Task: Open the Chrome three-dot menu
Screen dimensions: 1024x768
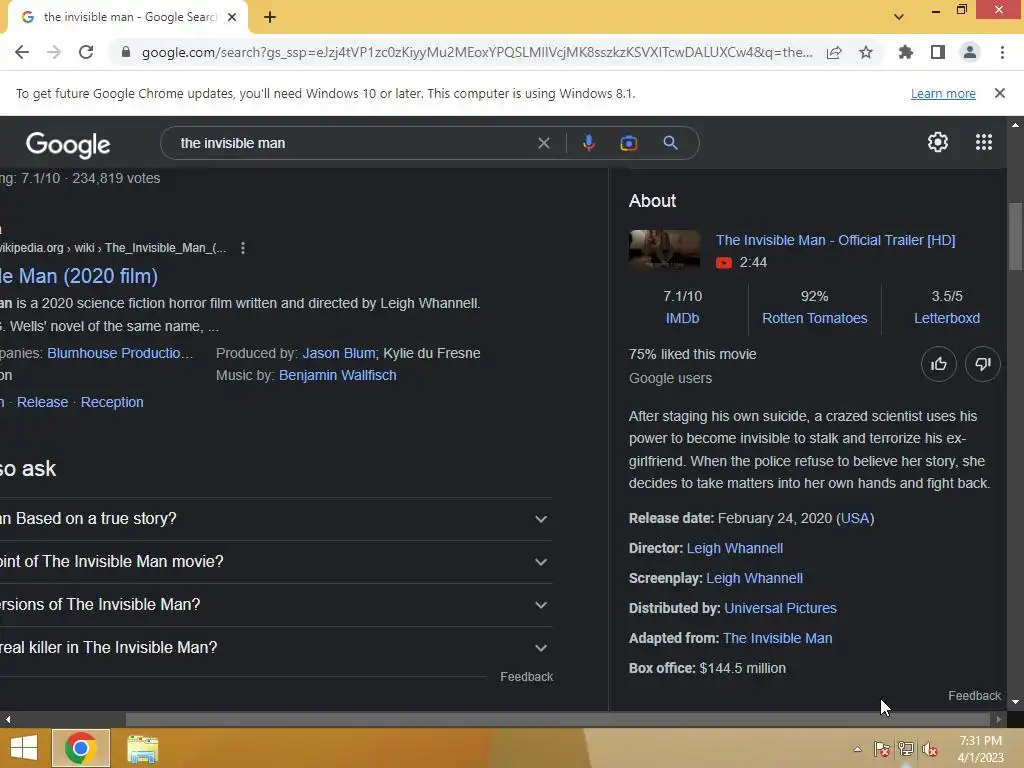Action: pos(1002,52)
